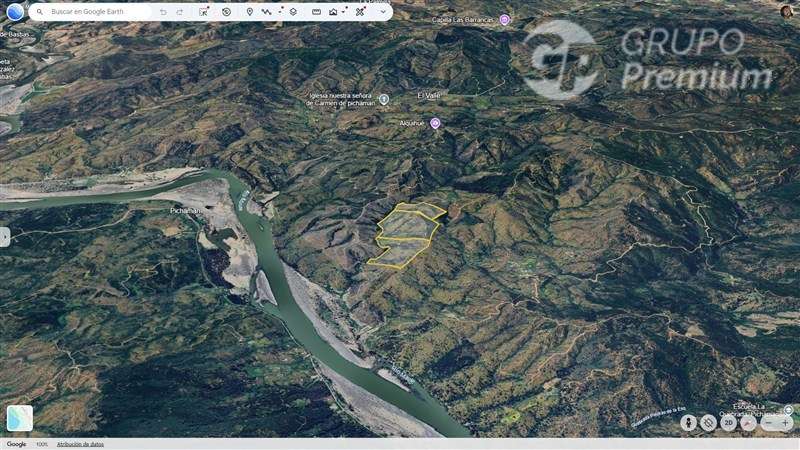
Task: Reset north with the compass button
Action: pos(748,422)
